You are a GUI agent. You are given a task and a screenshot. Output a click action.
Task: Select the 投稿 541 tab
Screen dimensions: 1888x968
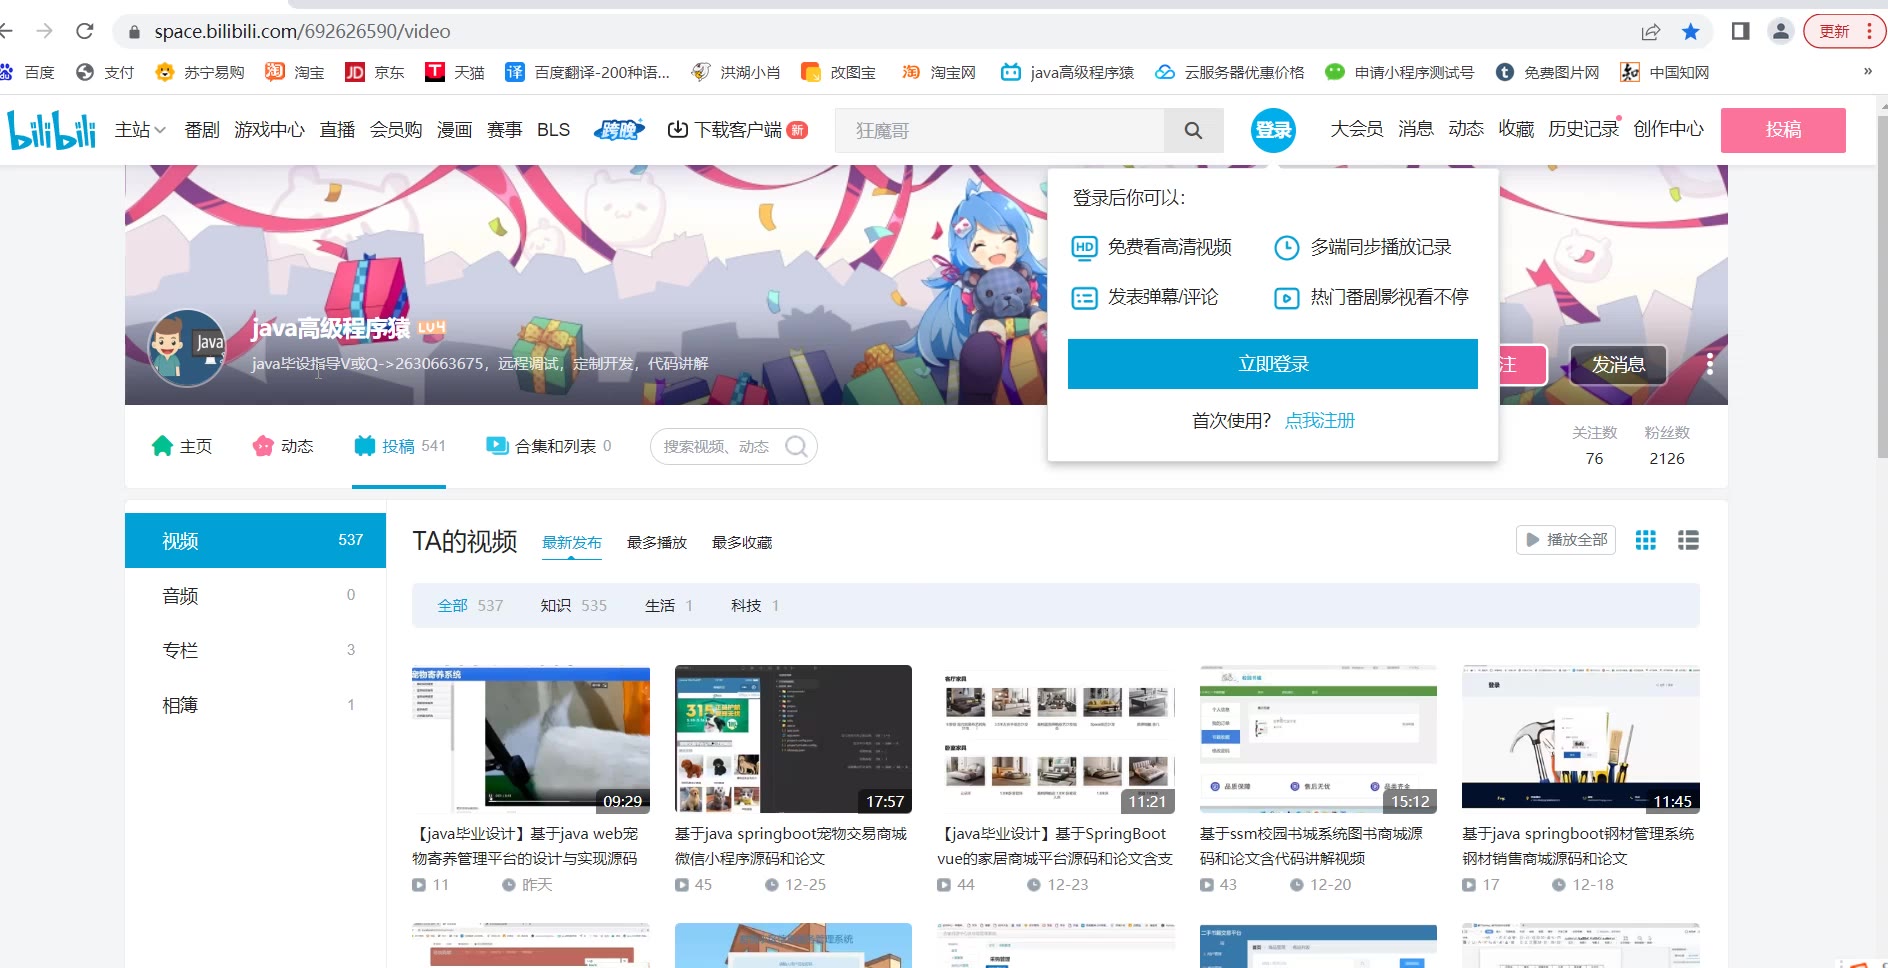click(x=399, y=446)
